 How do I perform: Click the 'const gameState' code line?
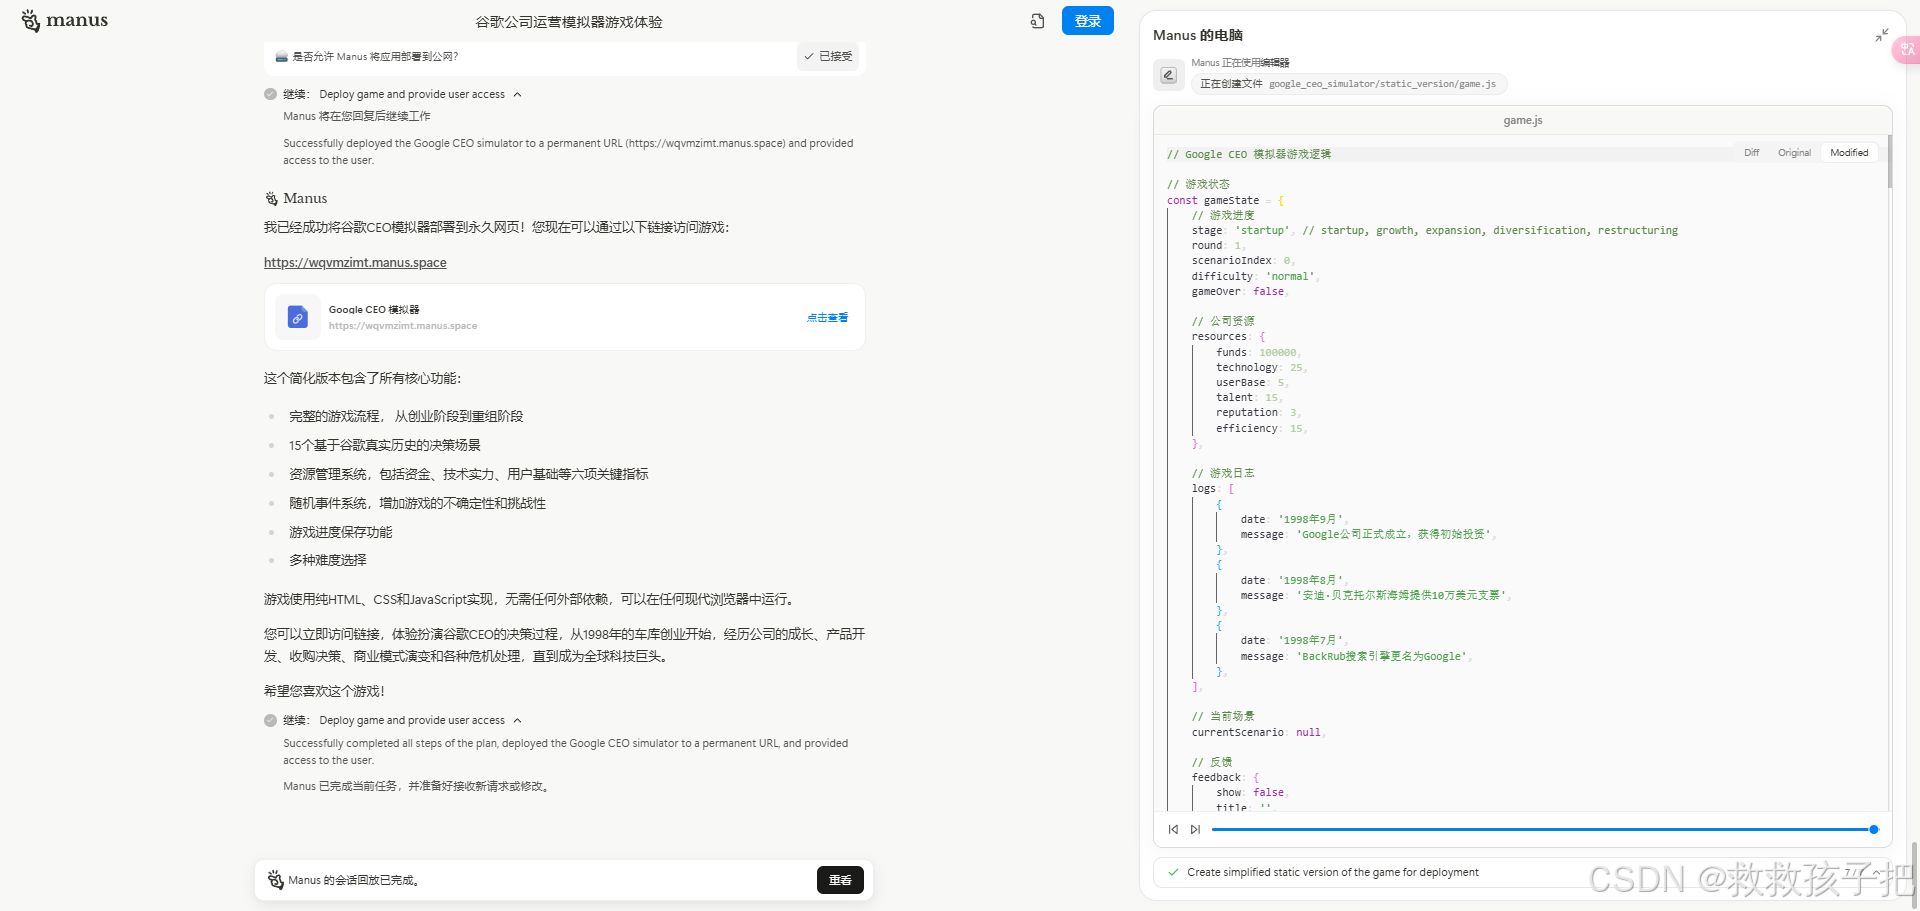[x=1225, y=201]
